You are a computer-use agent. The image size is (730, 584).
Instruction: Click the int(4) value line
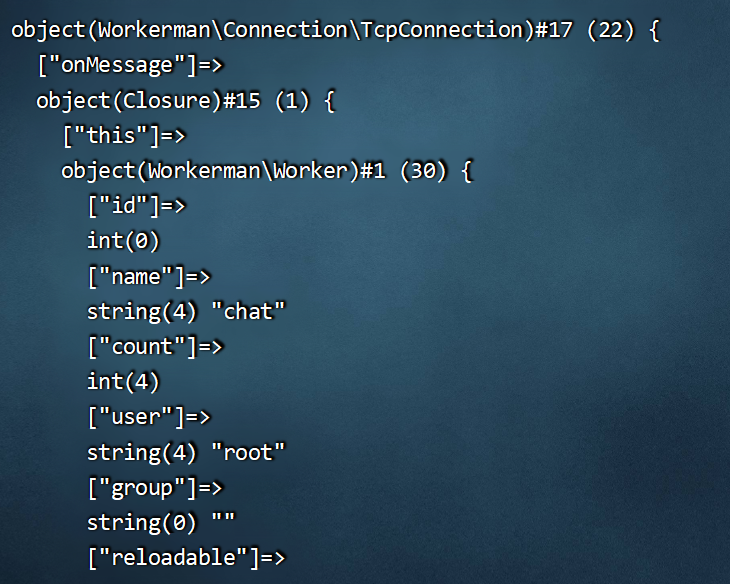pyautogui.click(x=123, y=382)
